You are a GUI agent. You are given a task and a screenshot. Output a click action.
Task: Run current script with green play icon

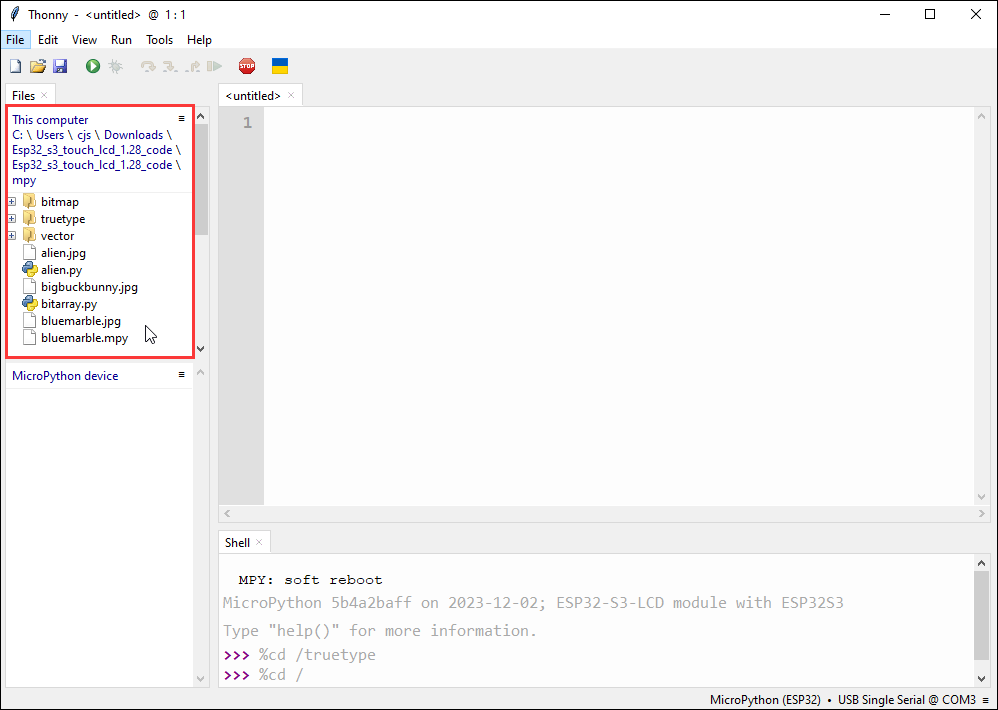click(93, 66)
